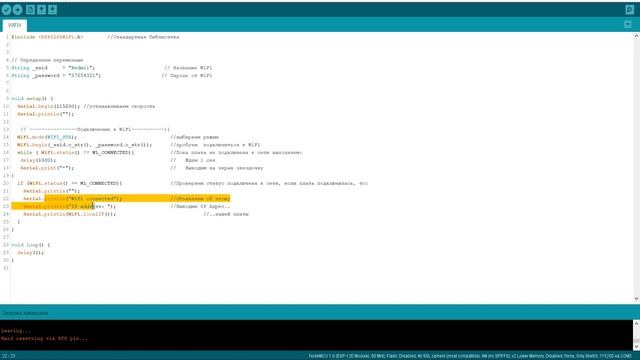Click the console scrollbar up arrow
The image size is (640, 360).
(636, 323)
